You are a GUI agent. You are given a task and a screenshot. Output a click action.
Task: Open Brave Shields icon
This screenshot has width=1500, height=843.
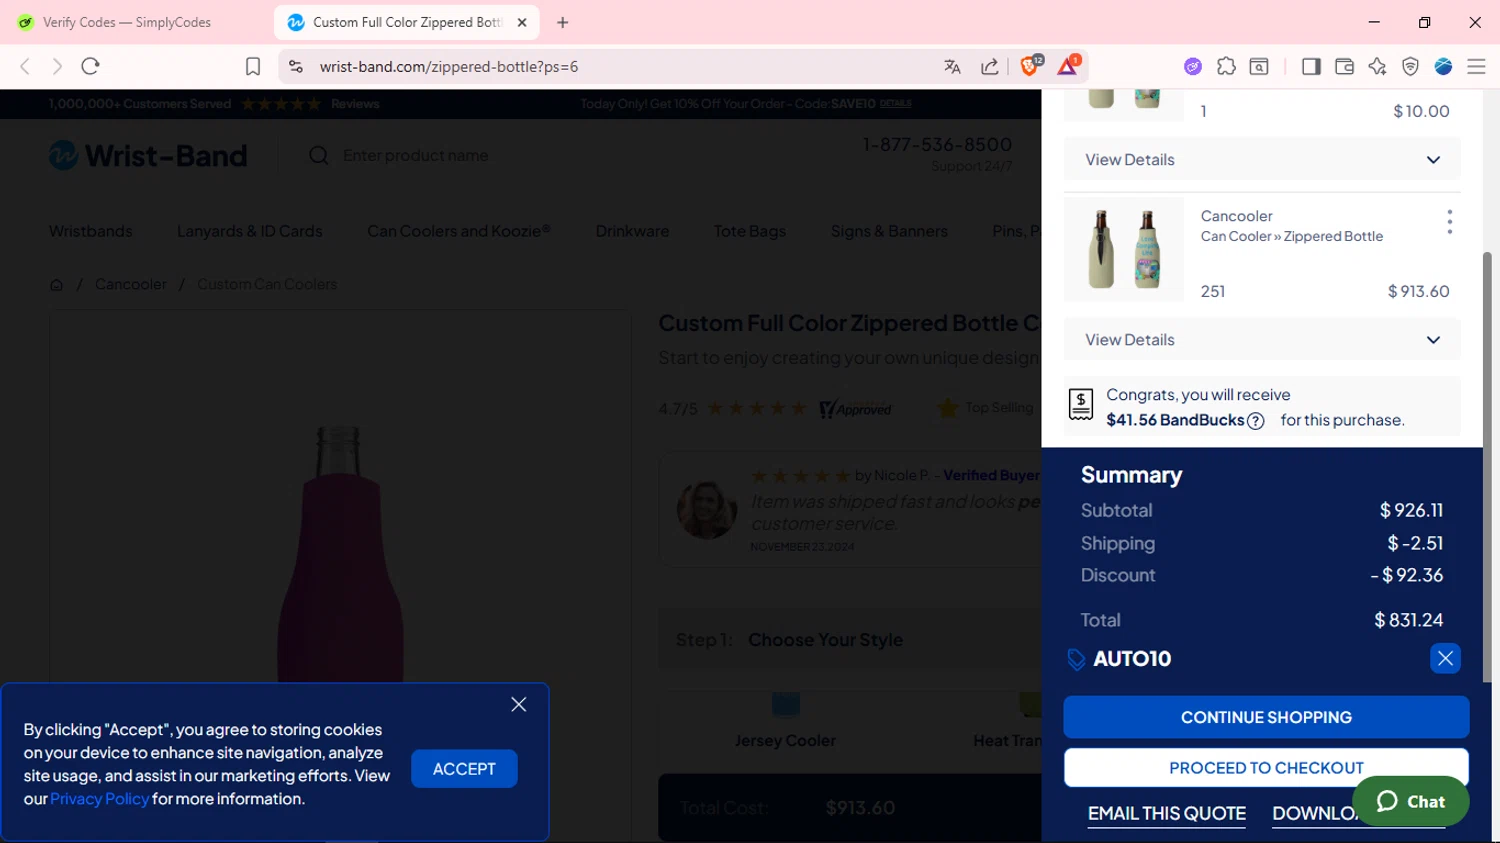click(1030, 65)
